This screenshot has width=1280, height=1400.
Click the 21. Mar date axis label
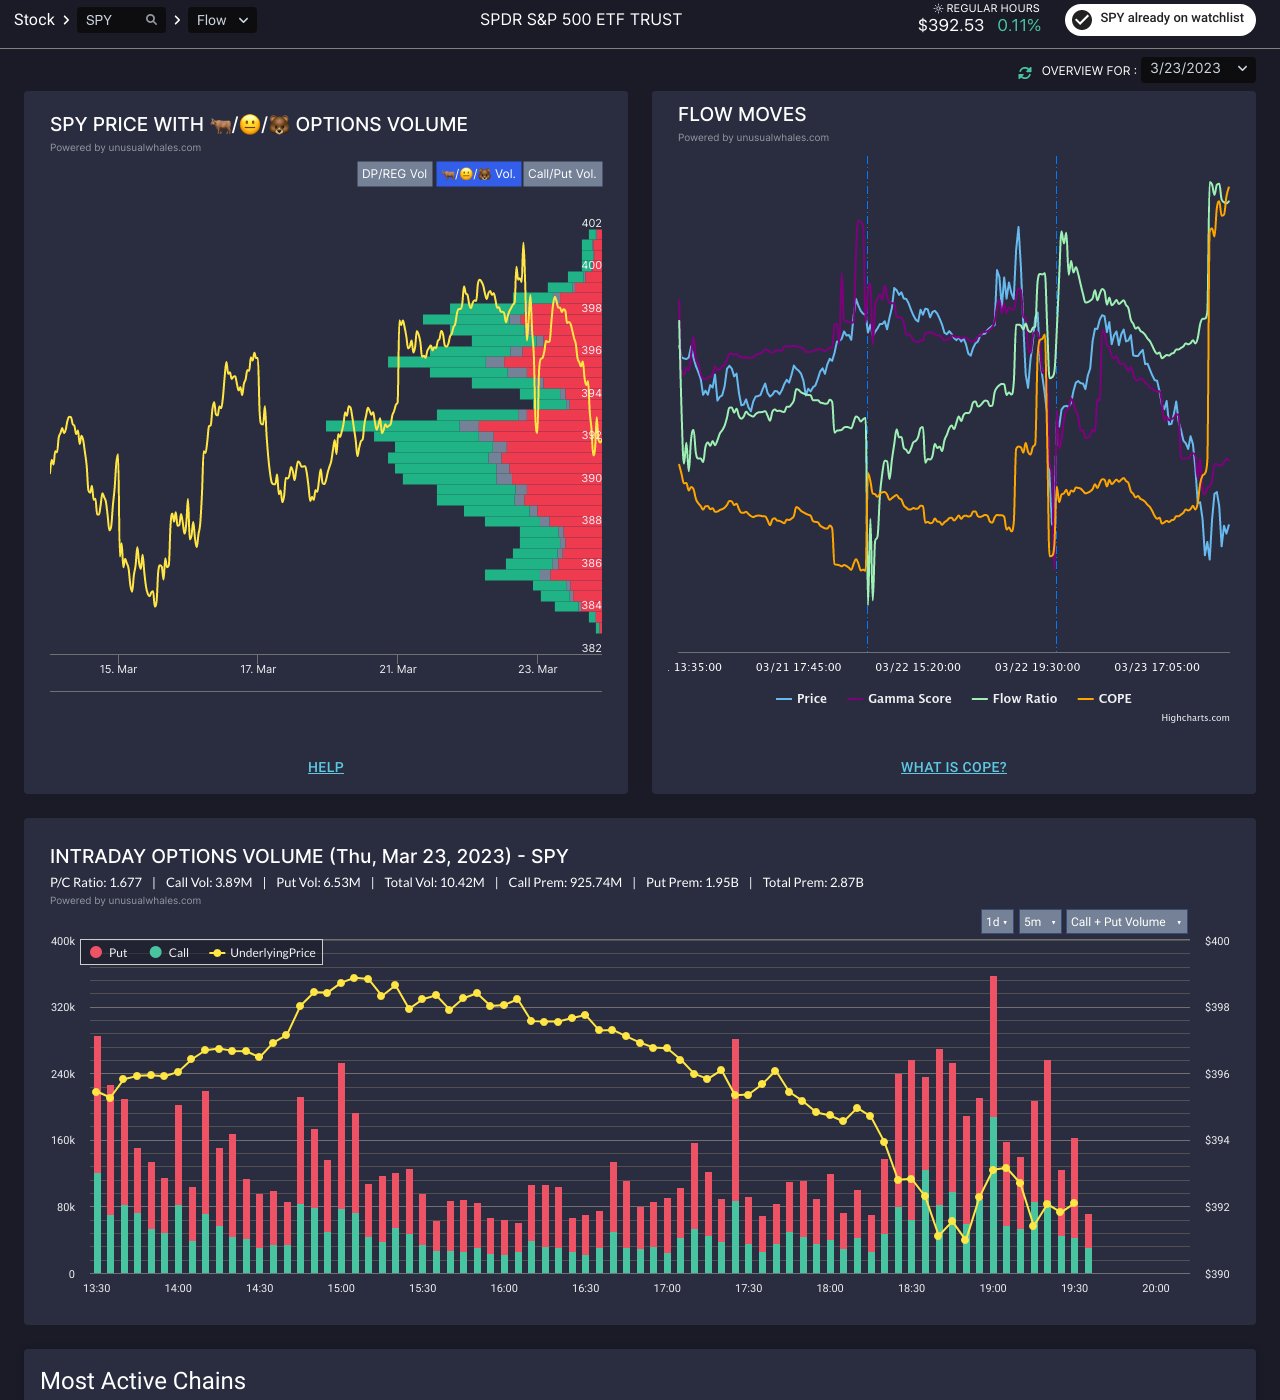[398, 670]
